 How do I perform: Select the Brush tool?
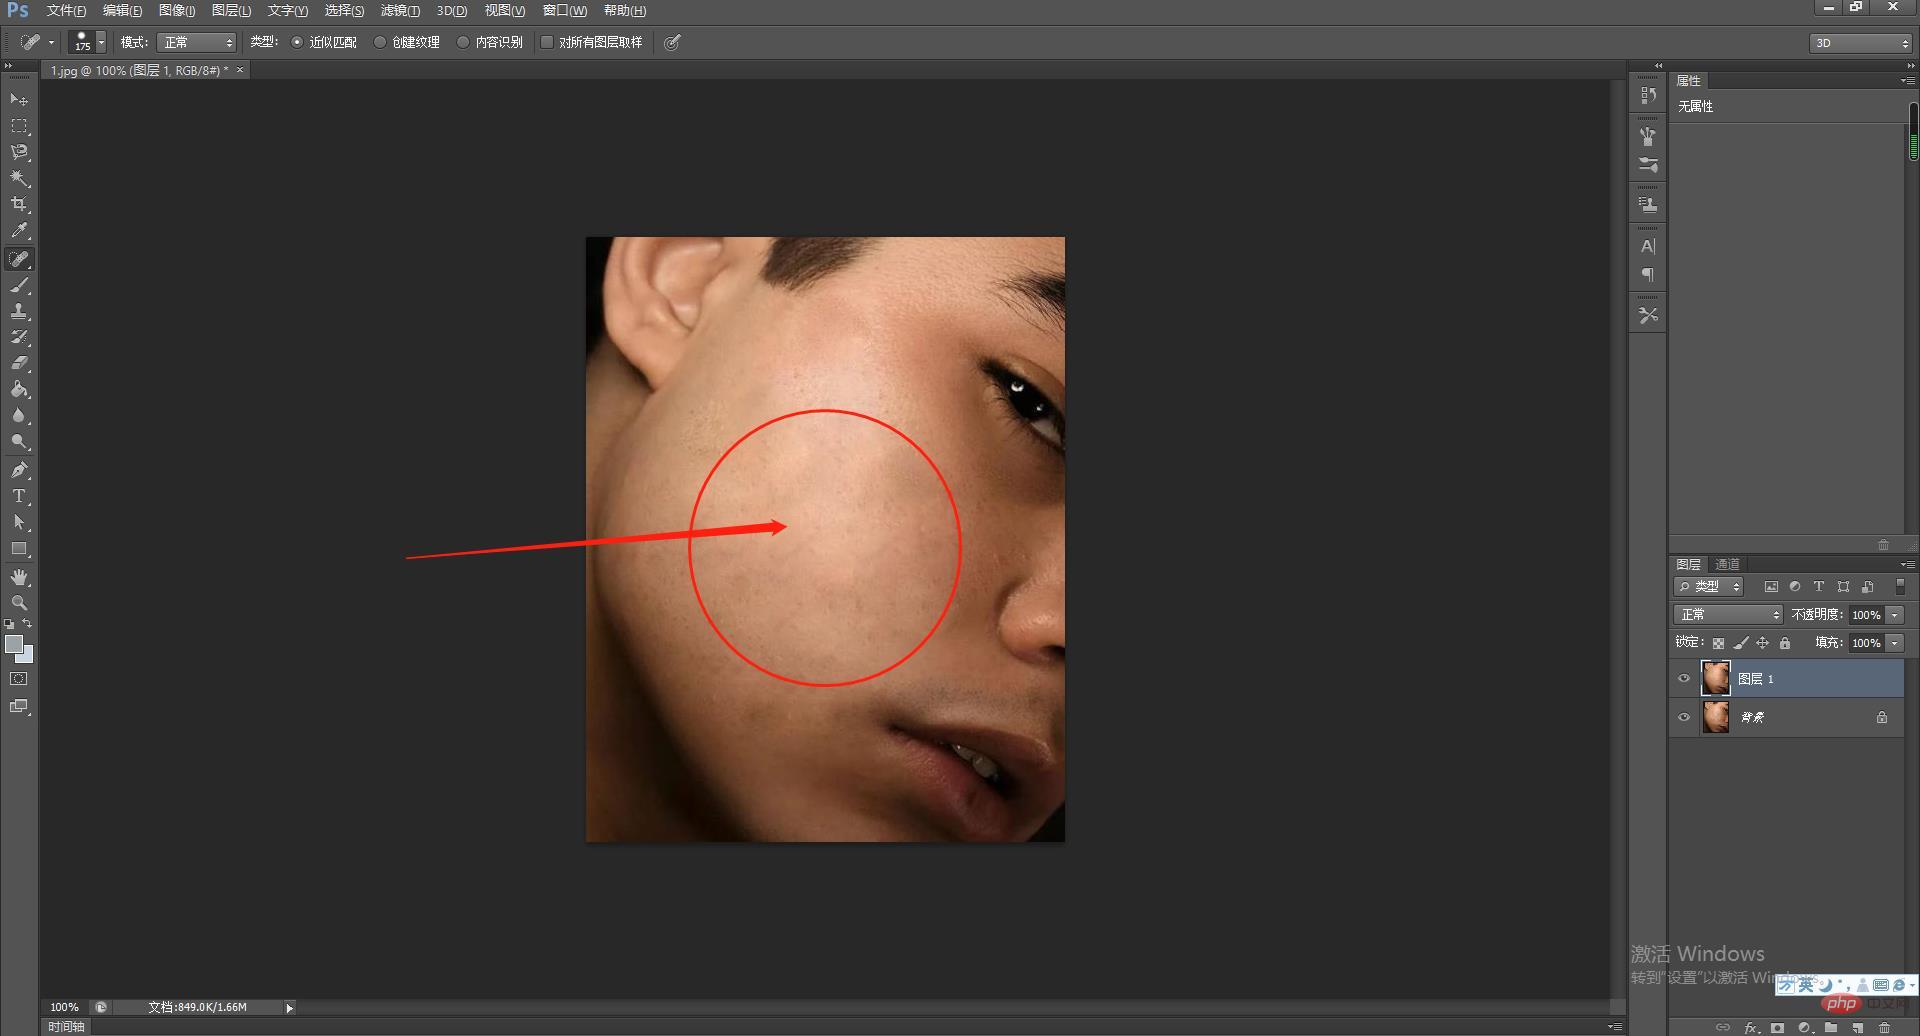point(19,285)
